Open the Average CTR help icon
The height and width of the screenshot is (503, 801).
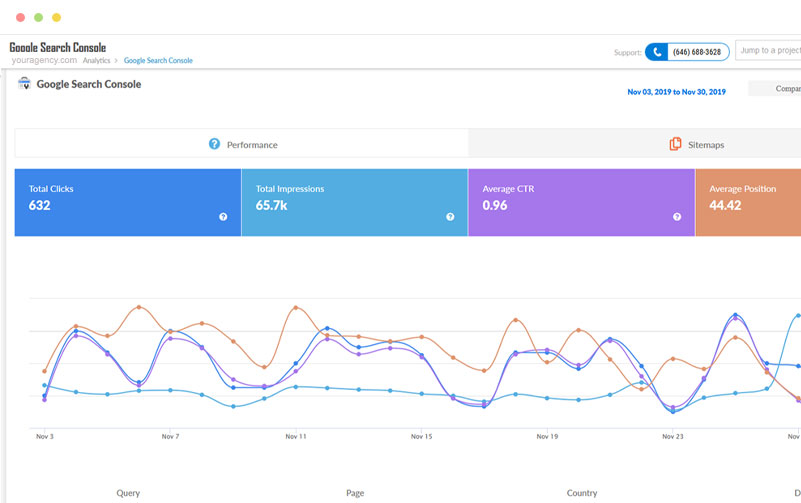[x=677, y=217]
